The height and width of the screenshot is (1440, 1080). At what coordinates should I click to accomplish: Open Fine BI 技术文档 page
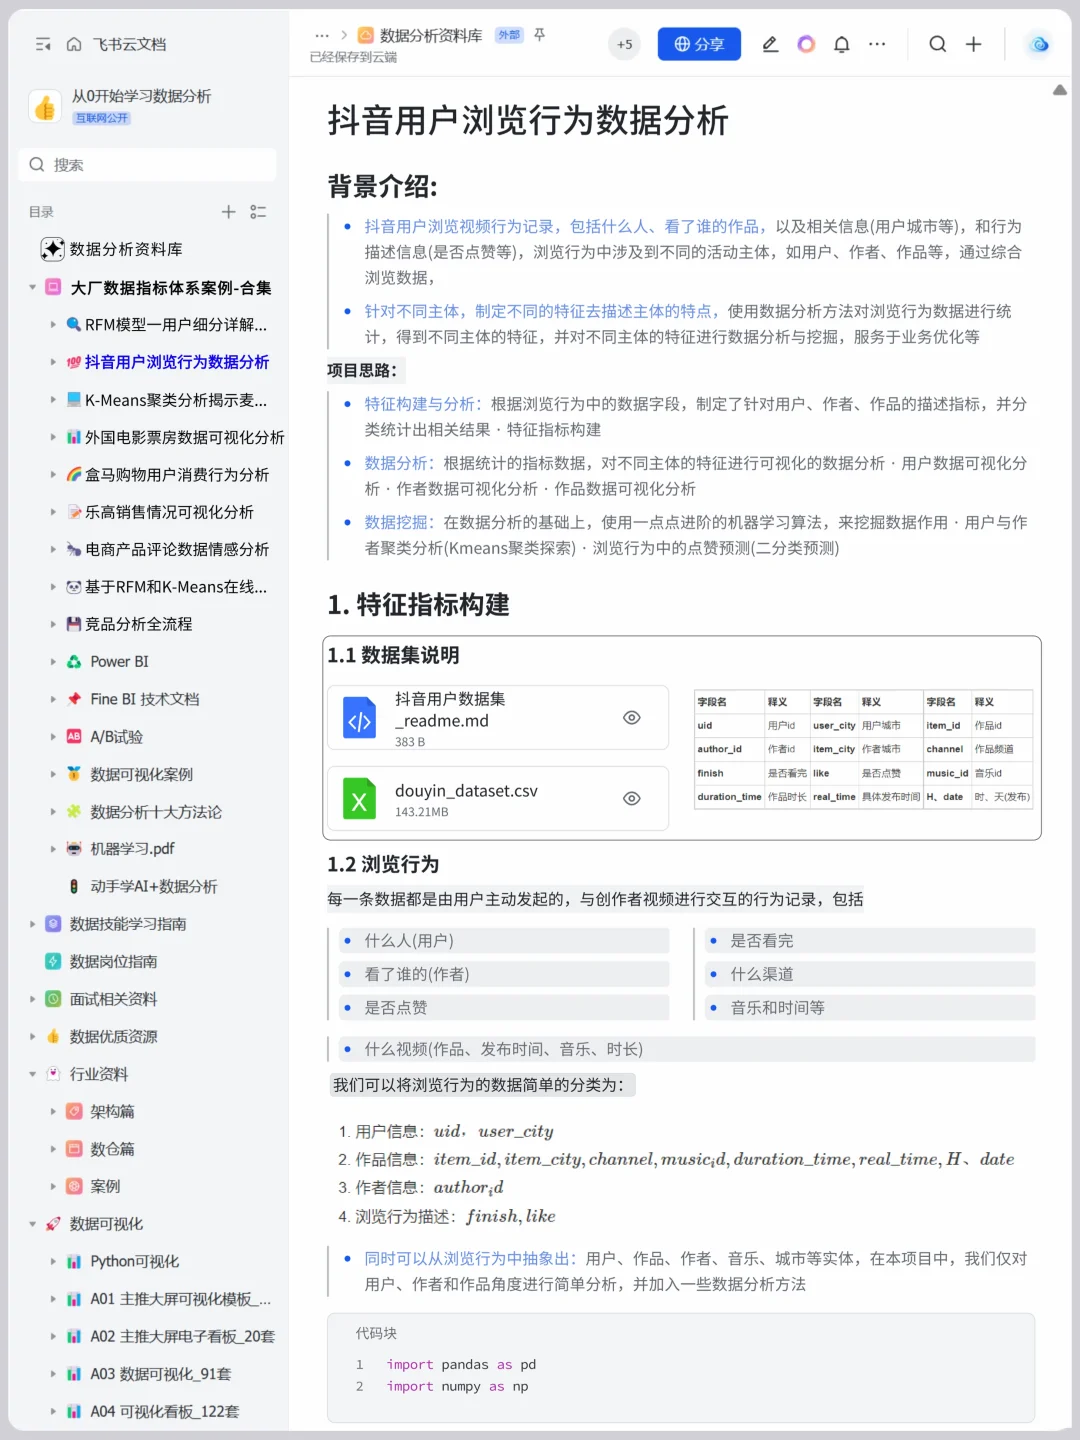[145, 699]
